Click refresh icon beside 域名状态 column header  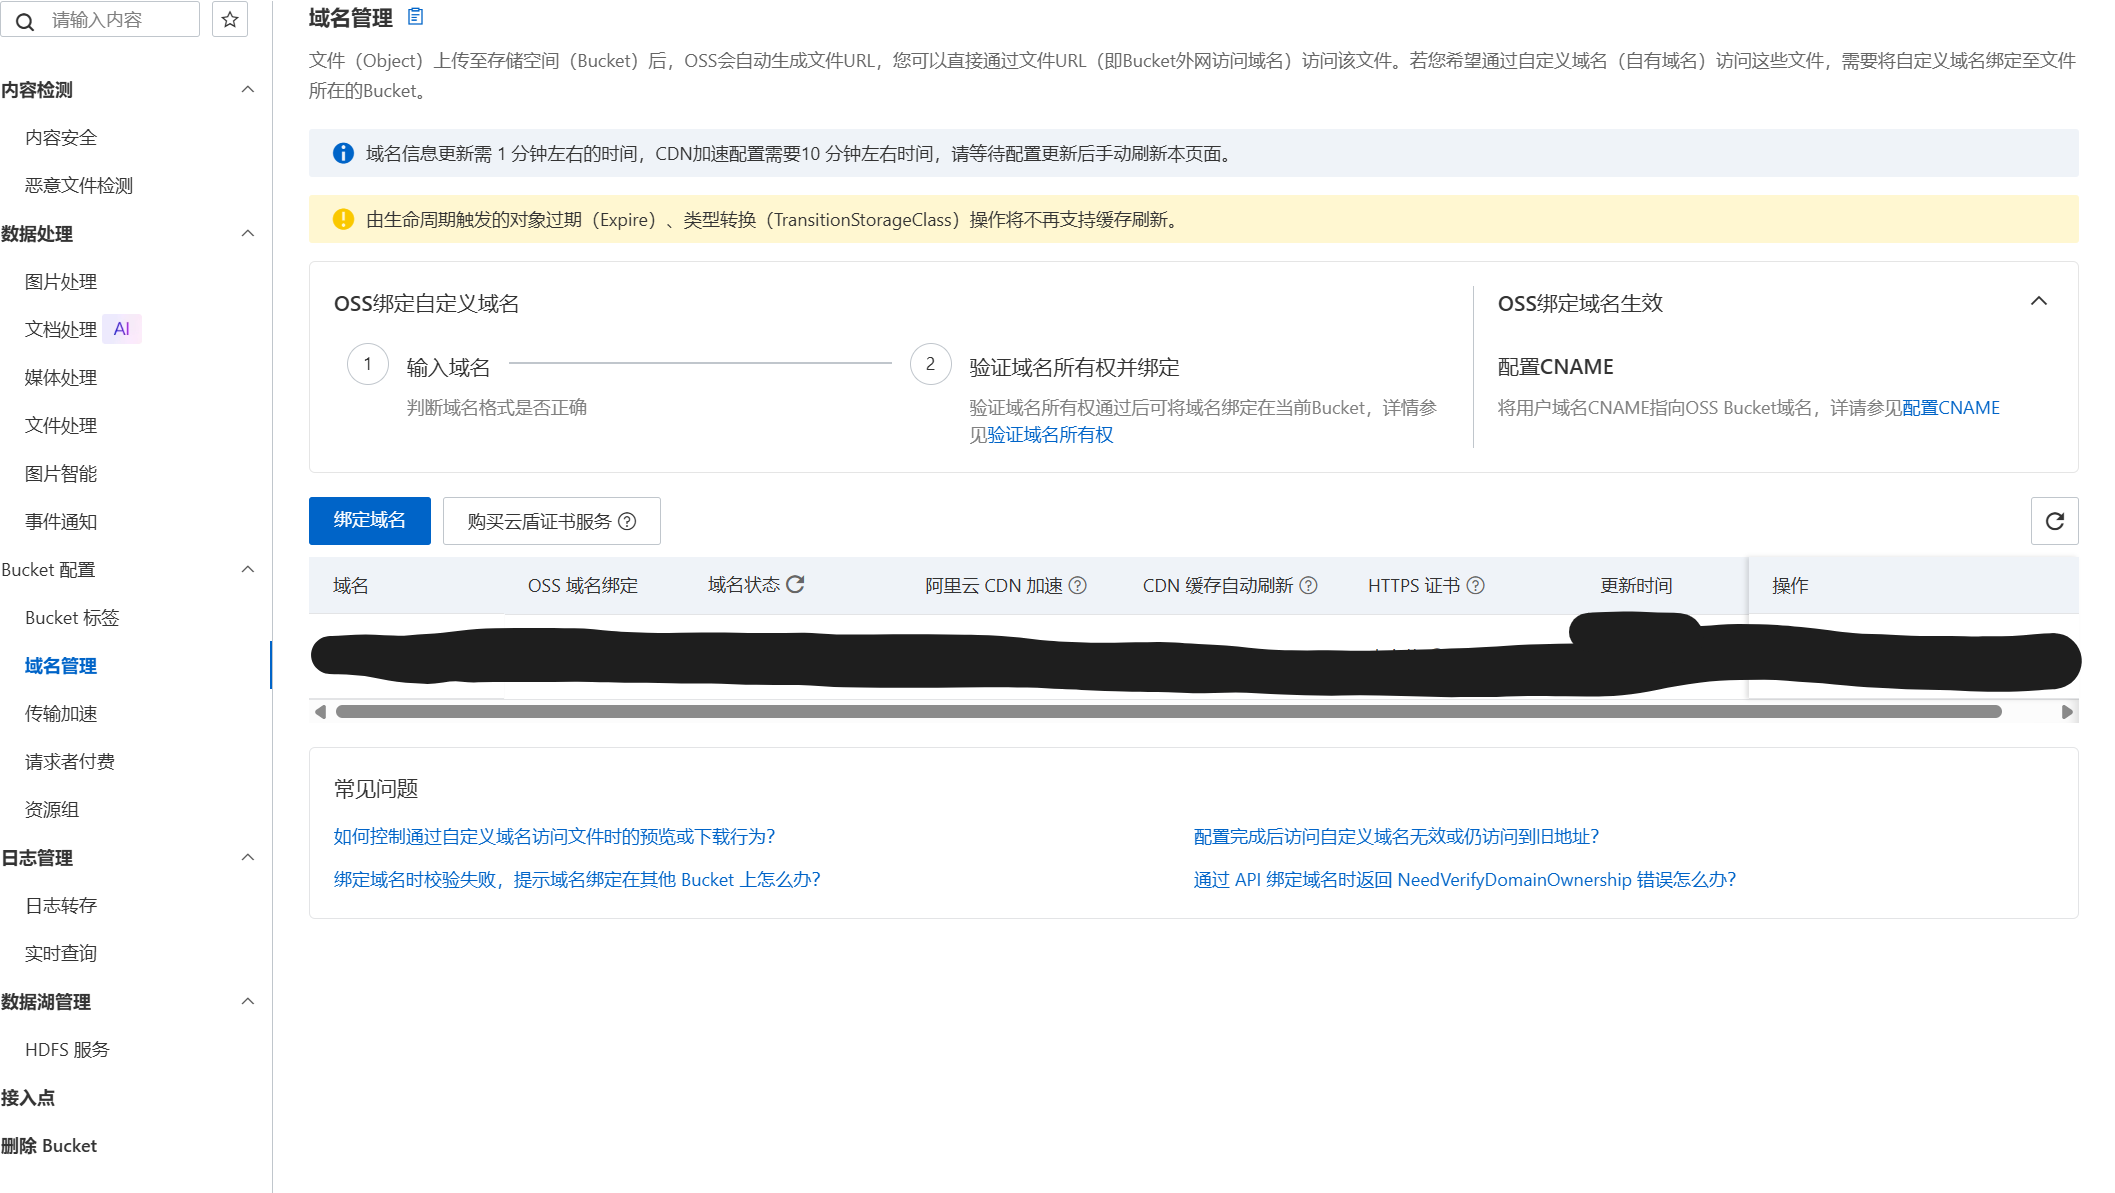pos(795,584)
